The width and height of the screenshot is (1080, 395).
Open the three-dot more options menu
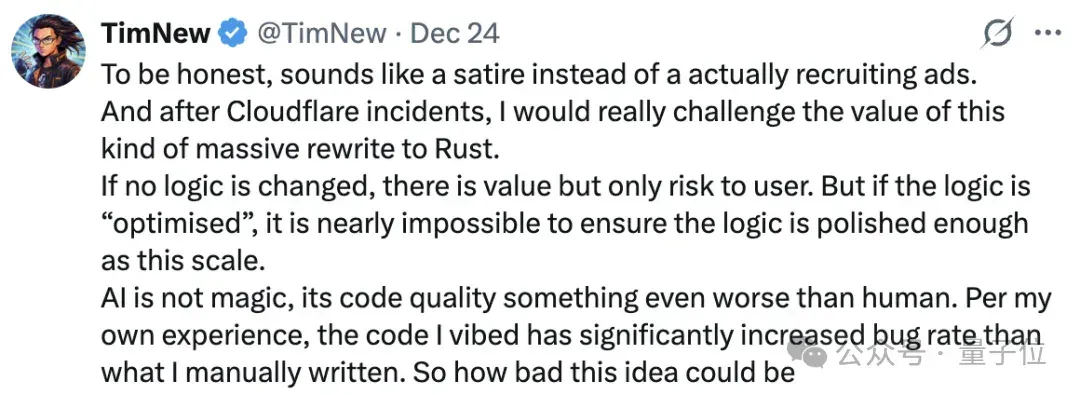(1048, 32)
